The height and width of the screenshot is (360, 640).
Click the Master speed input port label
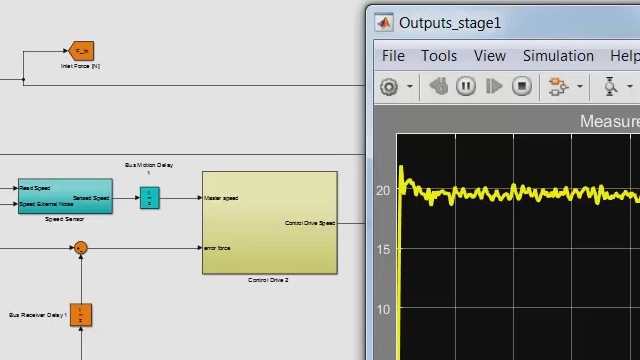click(221, 198)
